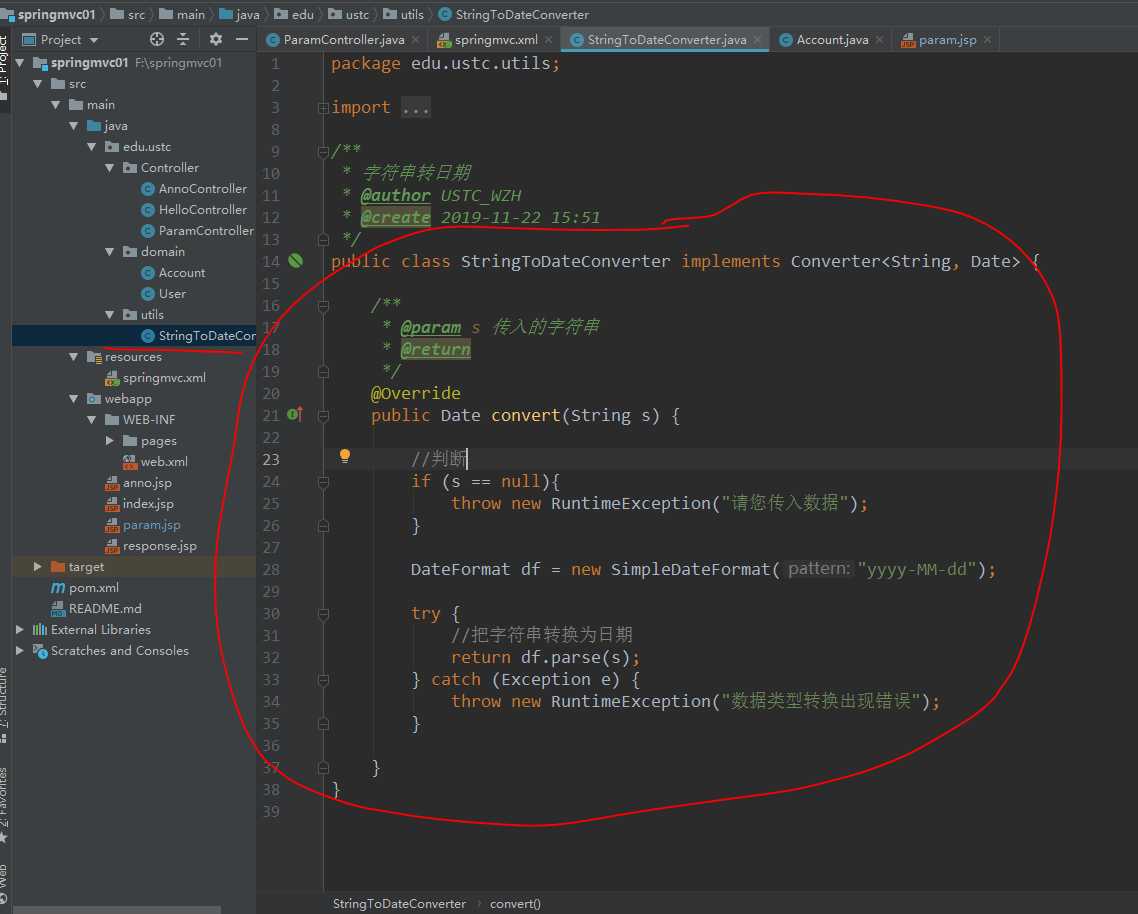Collapse the utils package
Viewport: 1138px width, 914px height.
tap(110, 314)
